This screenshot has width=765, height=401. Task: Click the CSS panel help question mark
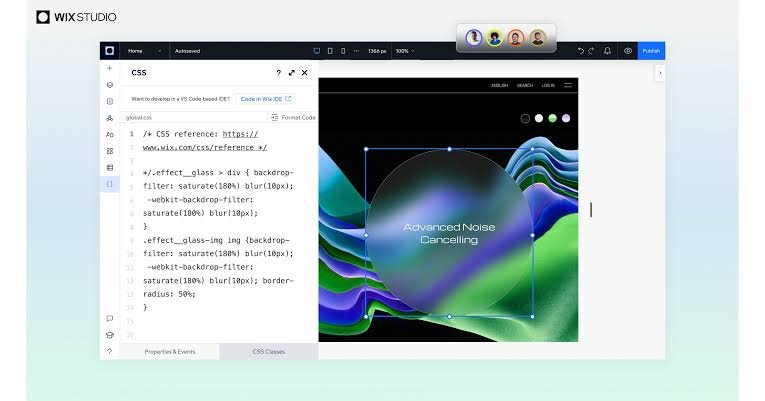[x=279, y=73]
